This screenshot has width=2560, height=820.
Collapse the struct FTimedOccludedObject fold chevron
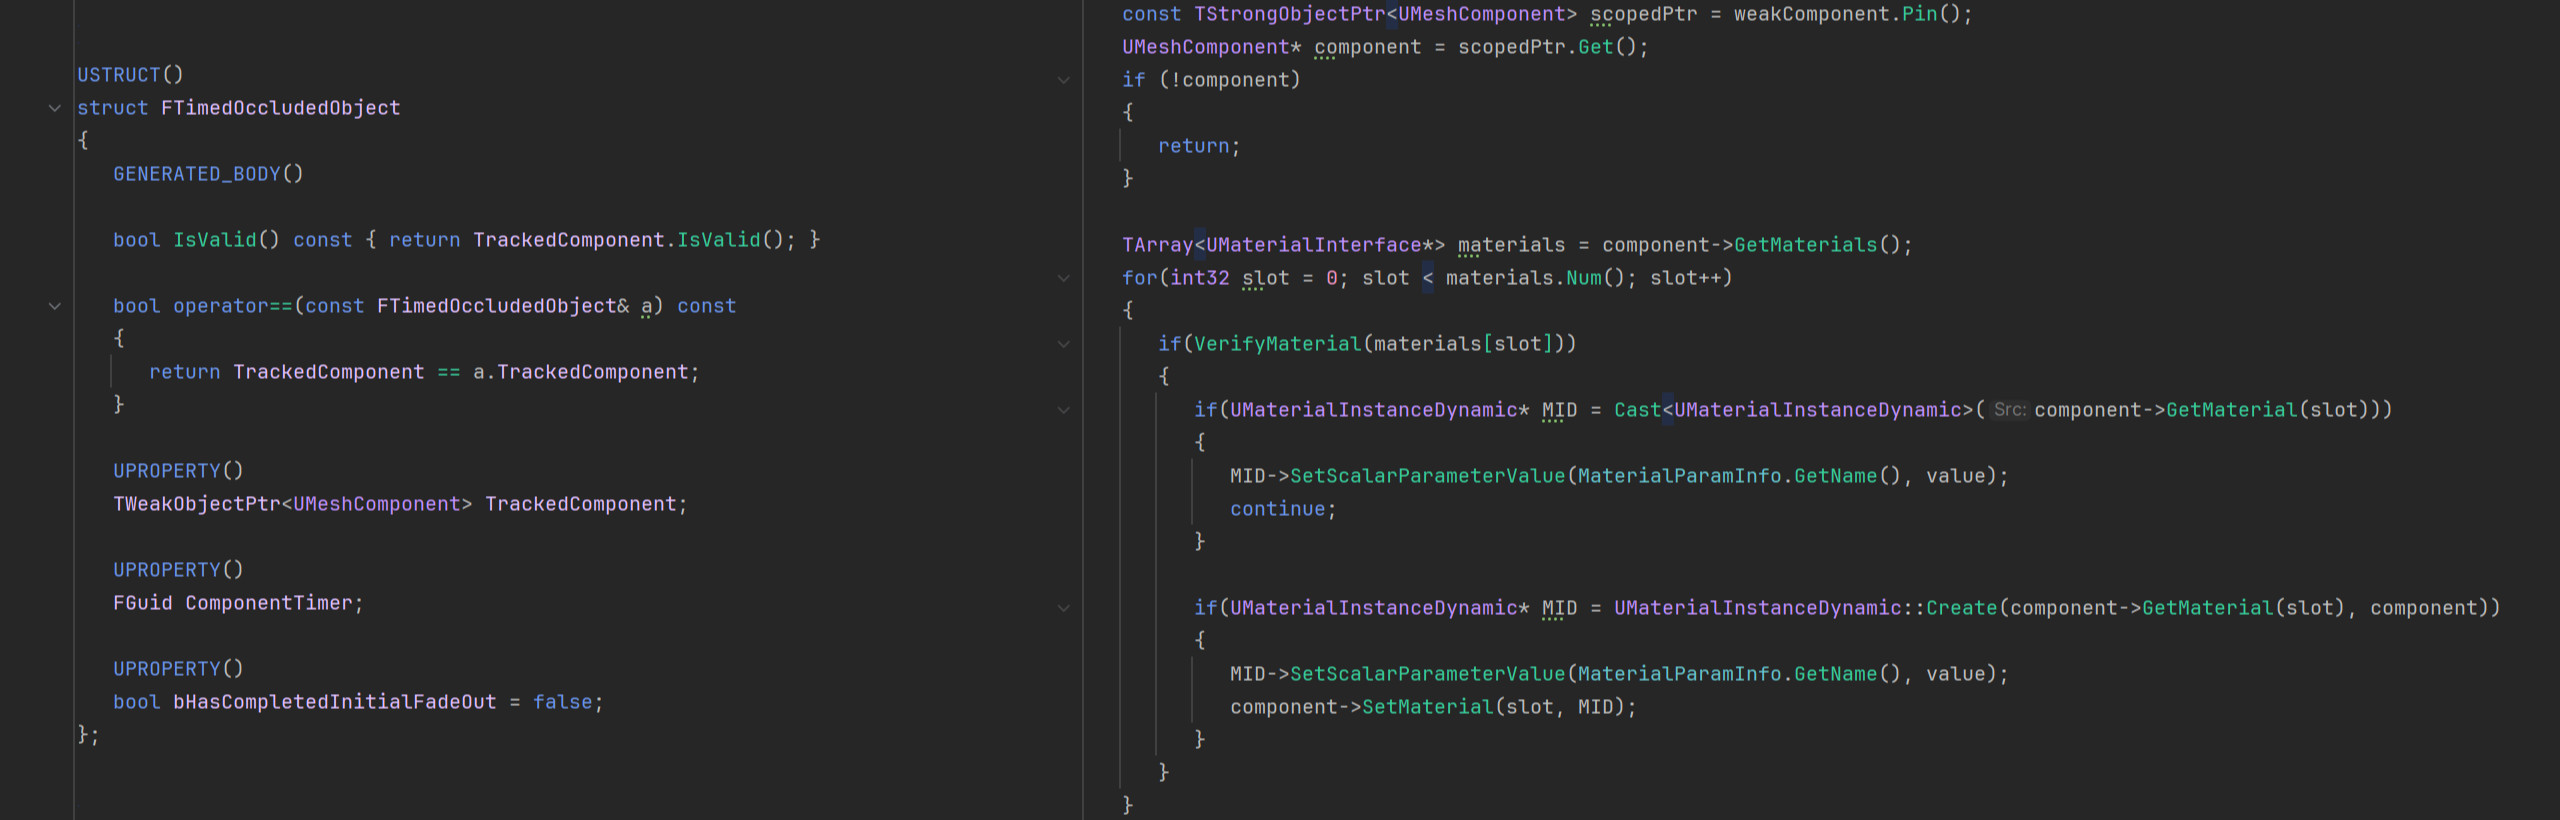point(55,108)
